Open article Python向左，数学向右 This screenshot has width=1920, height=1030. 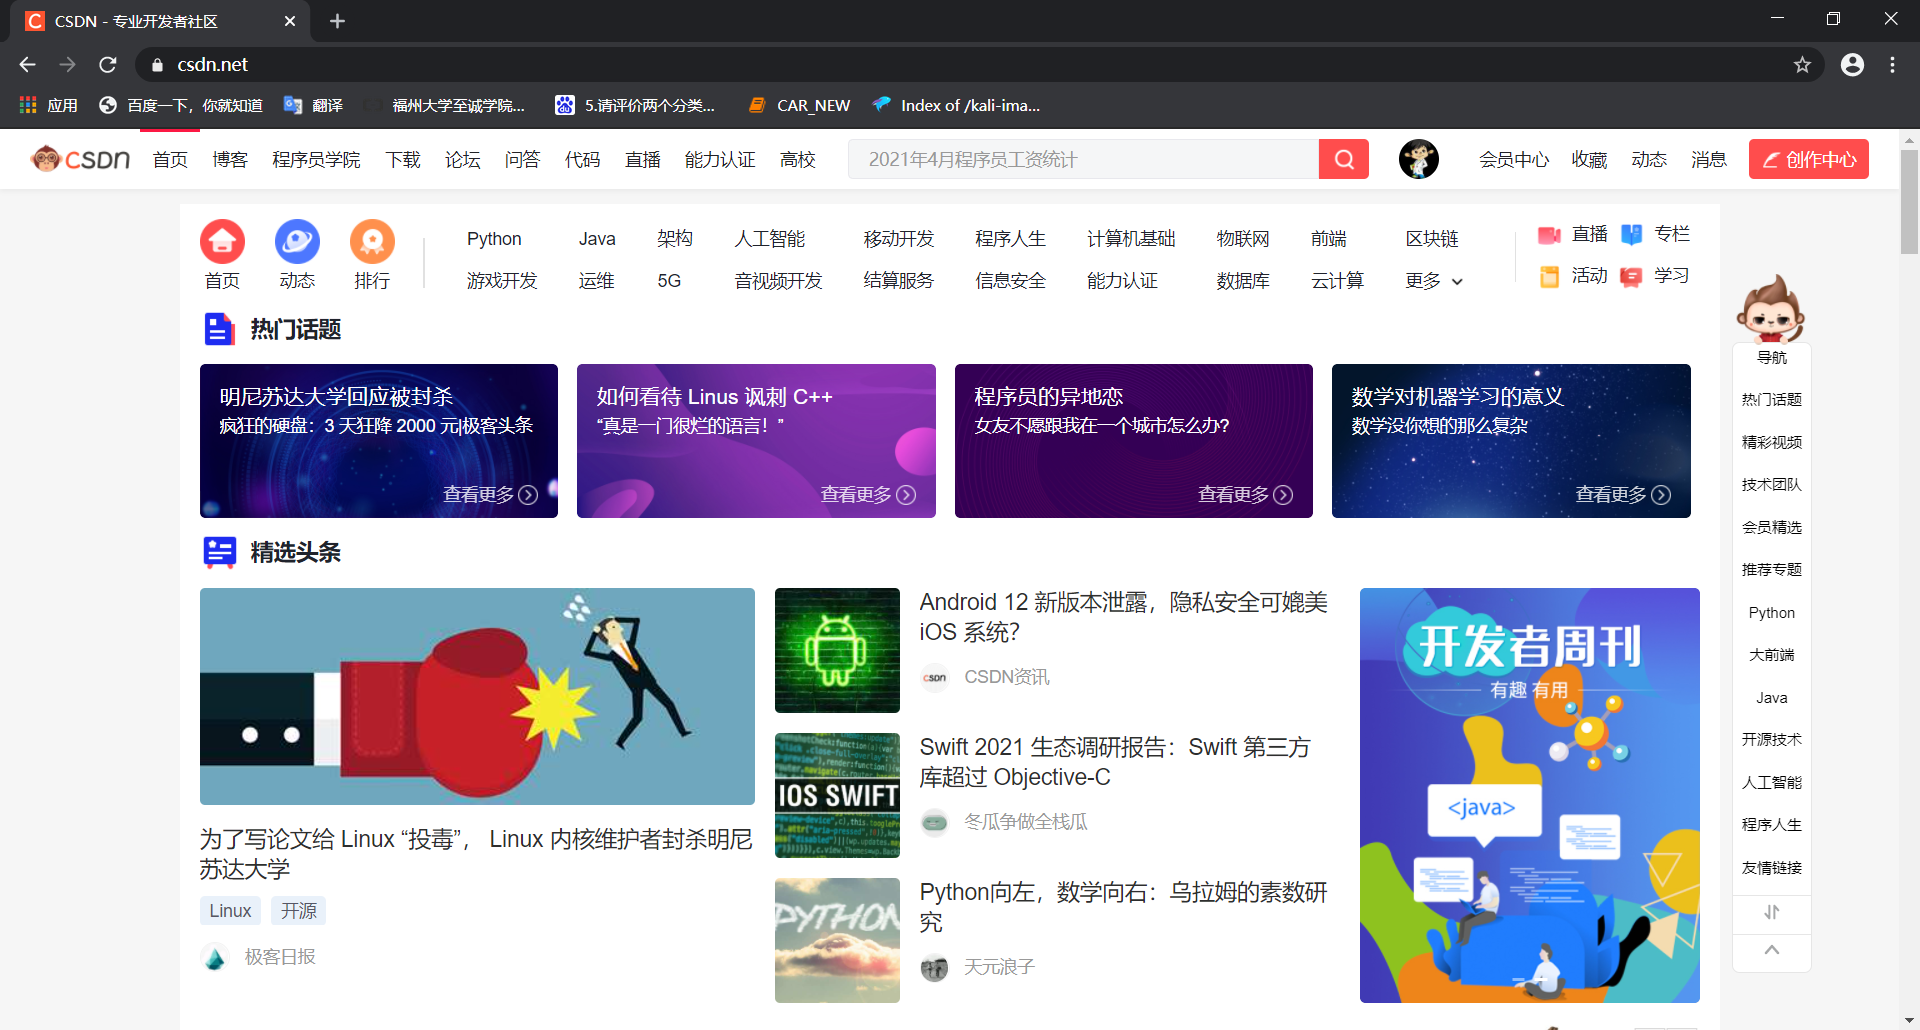click(x=1123, y=907)
